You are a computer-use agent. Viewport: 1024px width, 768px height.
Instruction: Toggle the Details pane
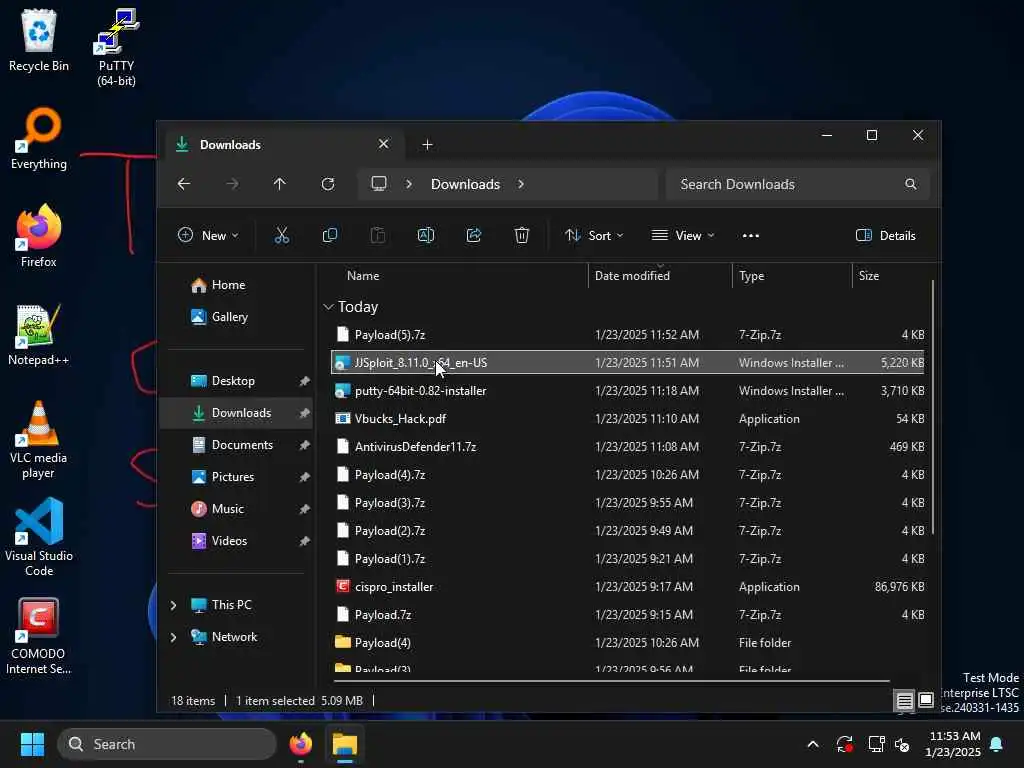pyautogui.click(x=886, y=236)
